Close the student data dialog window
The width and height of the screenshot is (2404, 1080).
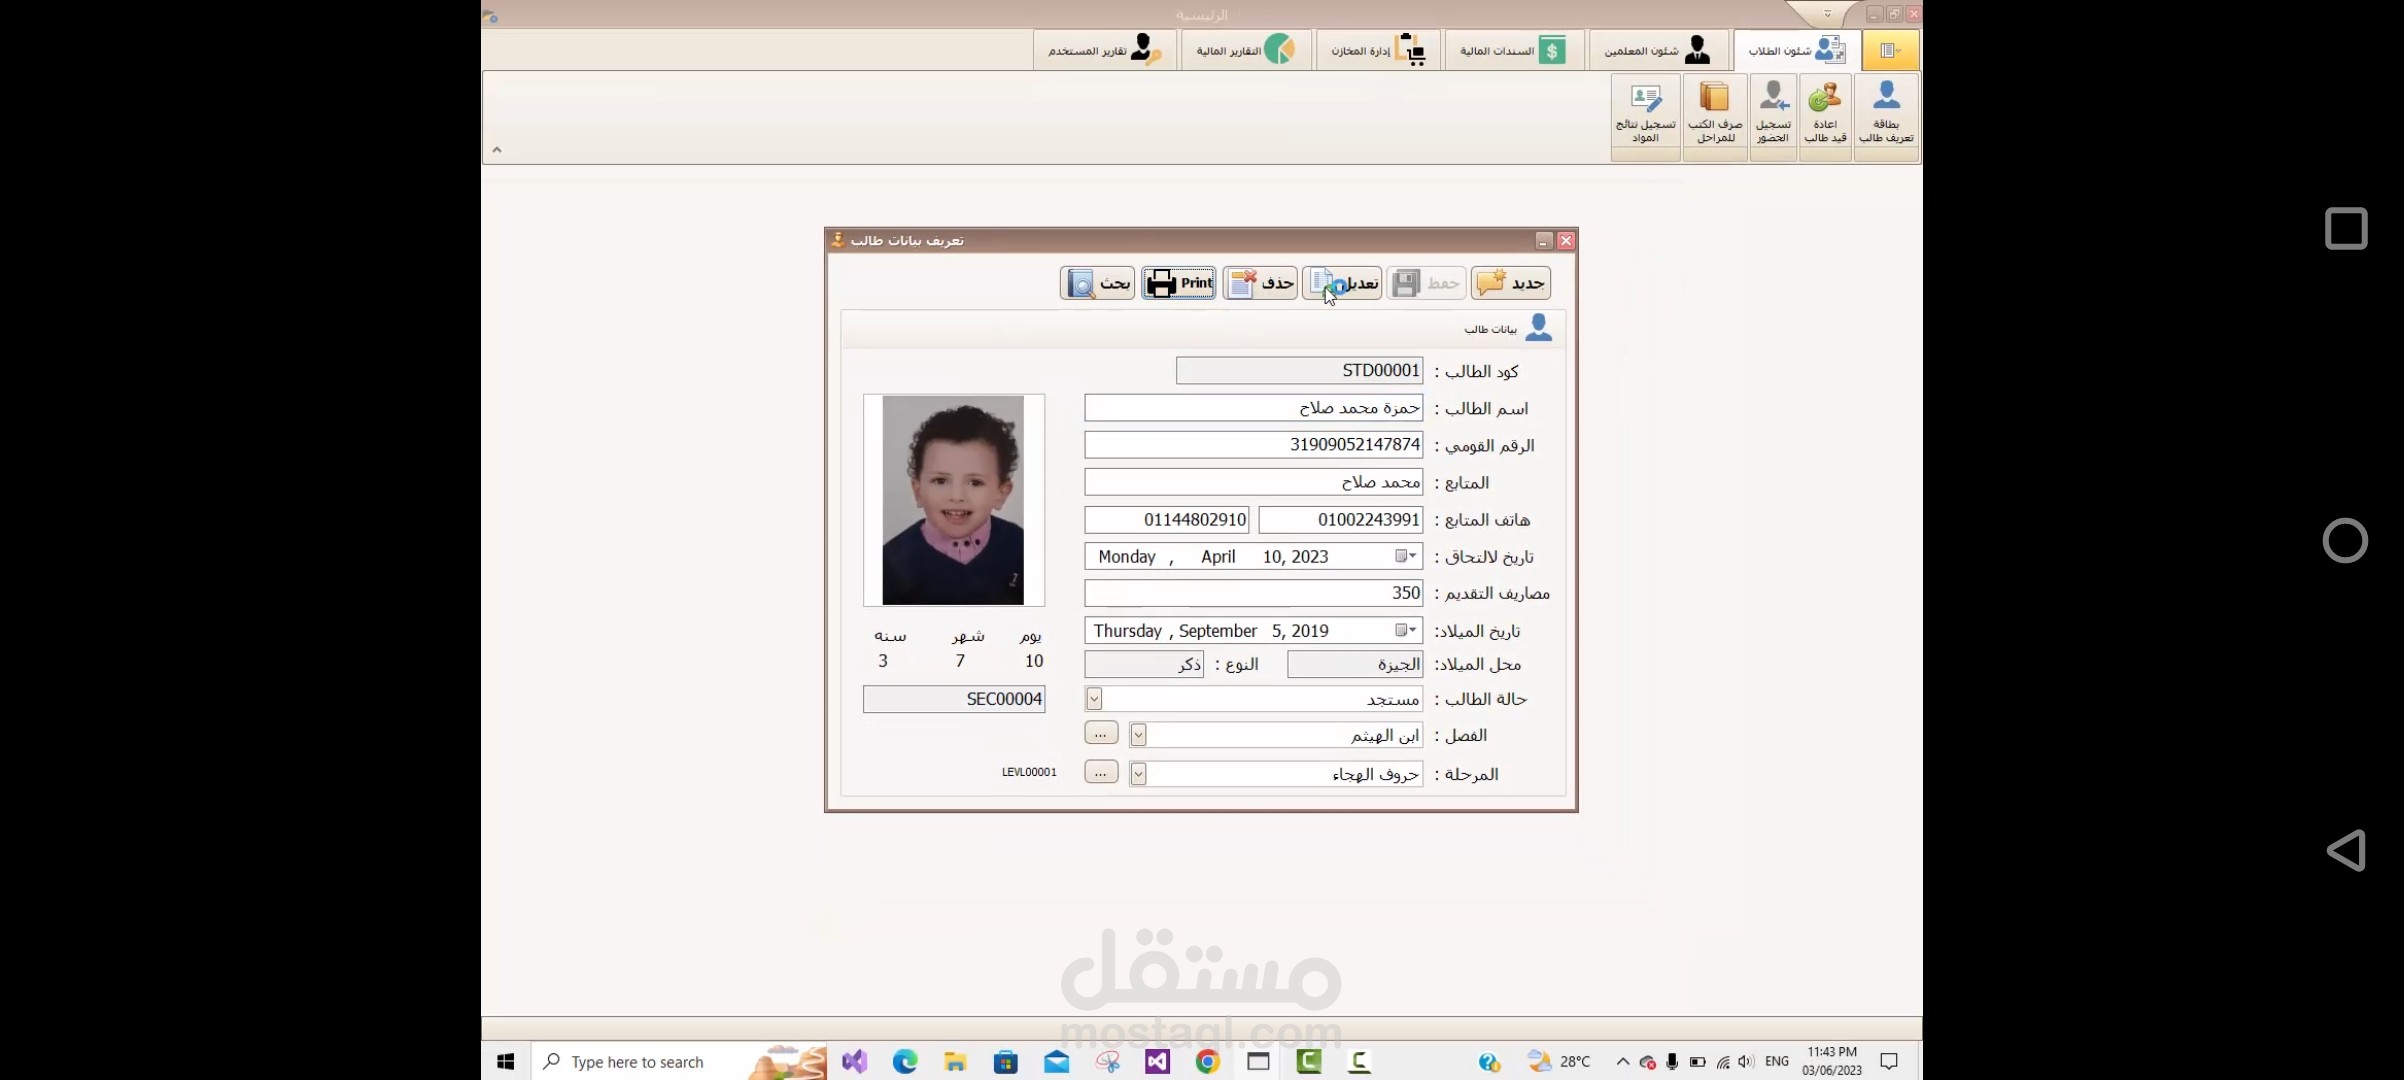(x=1566, y=241)
